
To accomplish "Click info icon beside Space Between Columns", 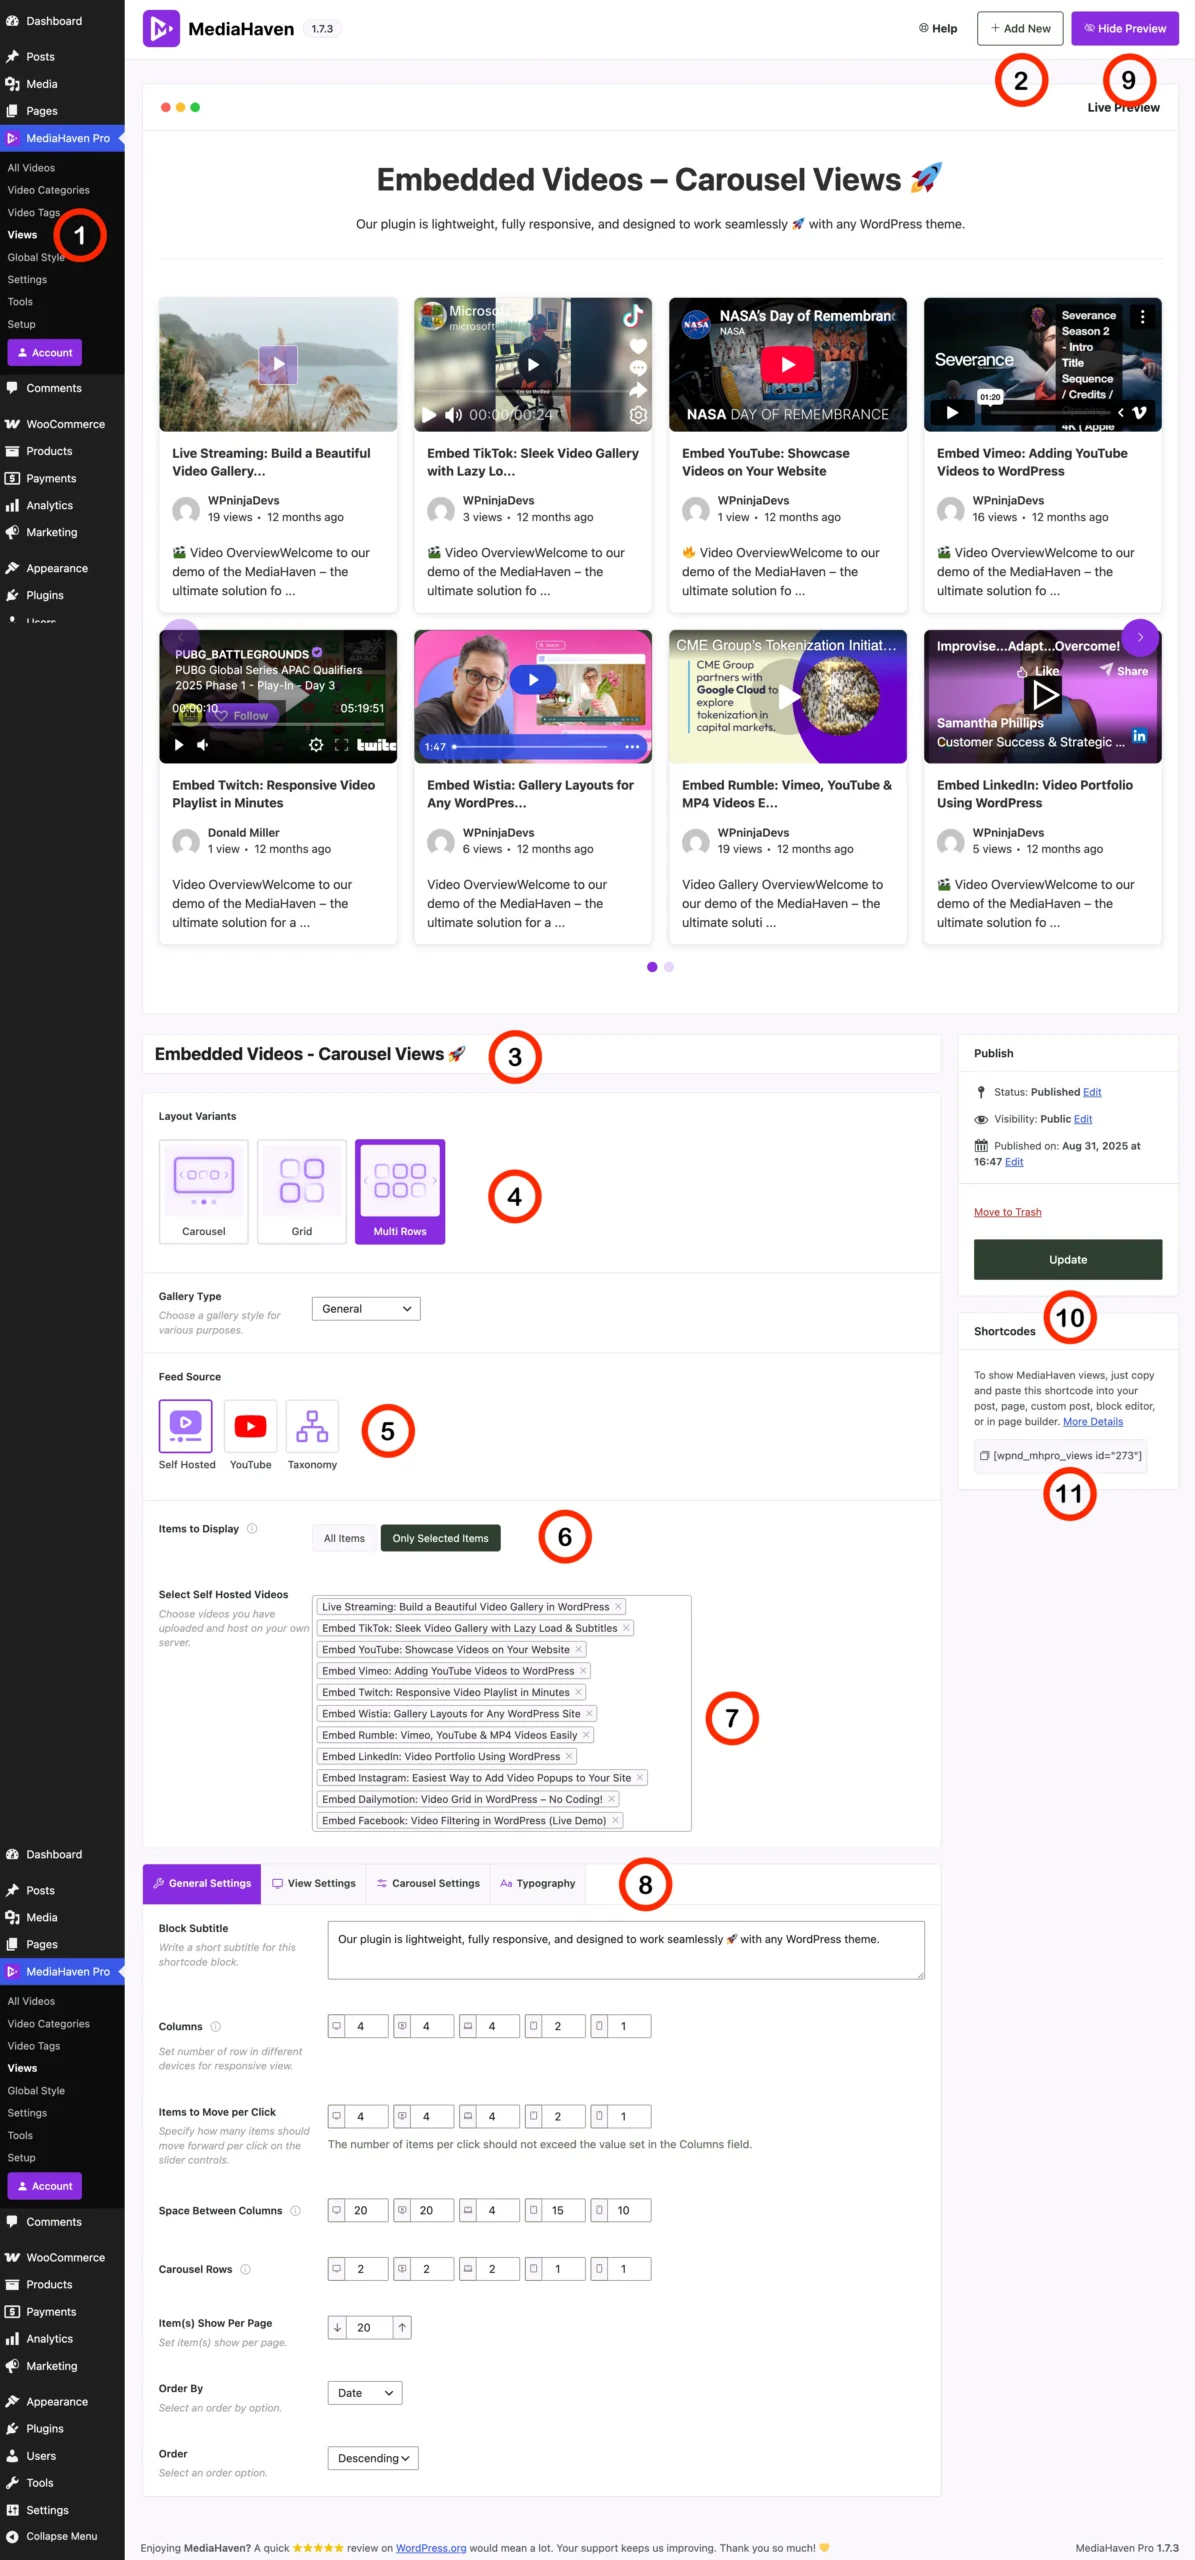I will [295, 2210].
